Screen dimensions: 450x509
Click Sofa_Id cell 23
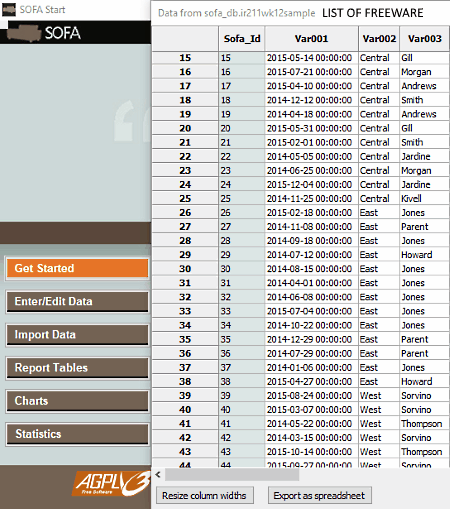pyautogui.click(x=242, y=171)
